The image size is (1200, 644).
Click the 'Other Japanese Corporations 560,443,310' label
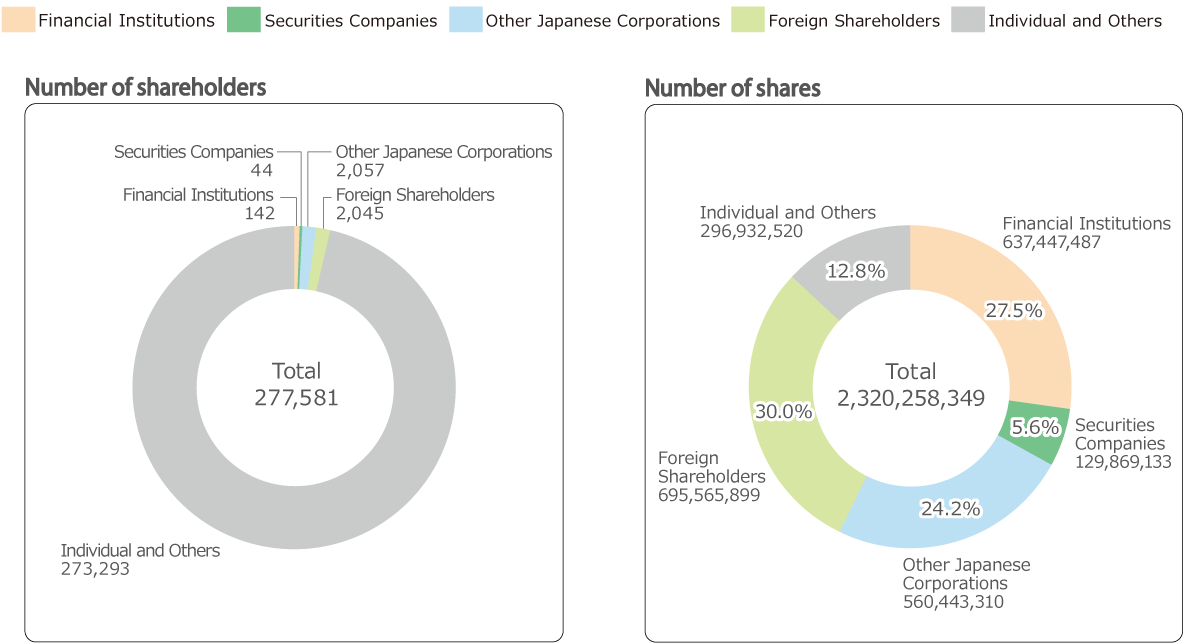pyautogui.click(x=966, y=583)
